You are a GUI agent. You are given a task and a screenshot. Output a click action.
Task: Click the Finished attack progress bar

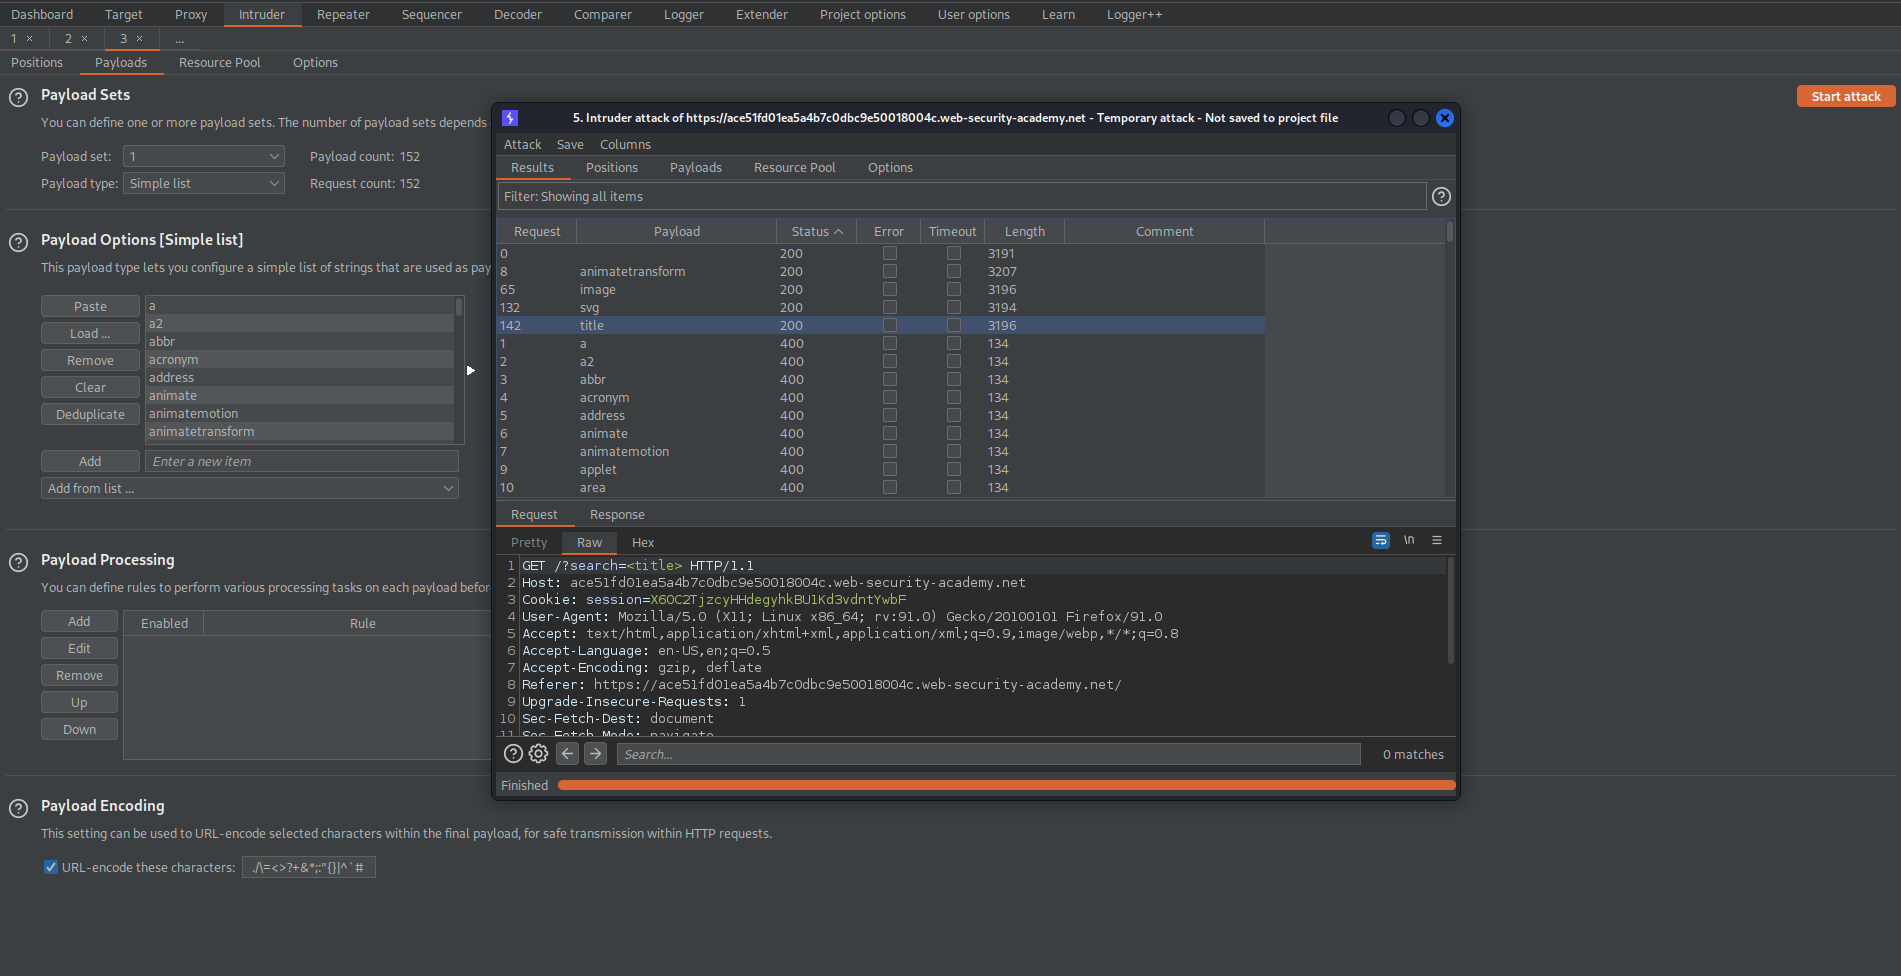pyautogui.click(x=1006, y=786)
